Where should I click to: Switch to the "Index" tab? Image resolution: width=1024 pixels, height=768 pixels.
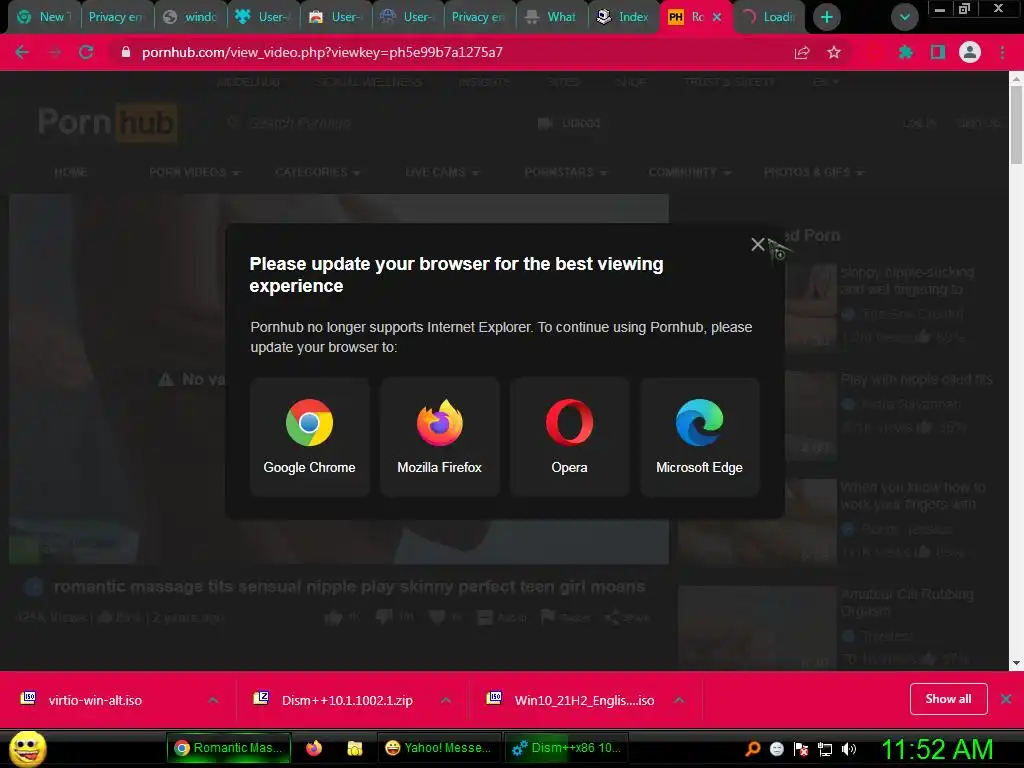point(624,17)
